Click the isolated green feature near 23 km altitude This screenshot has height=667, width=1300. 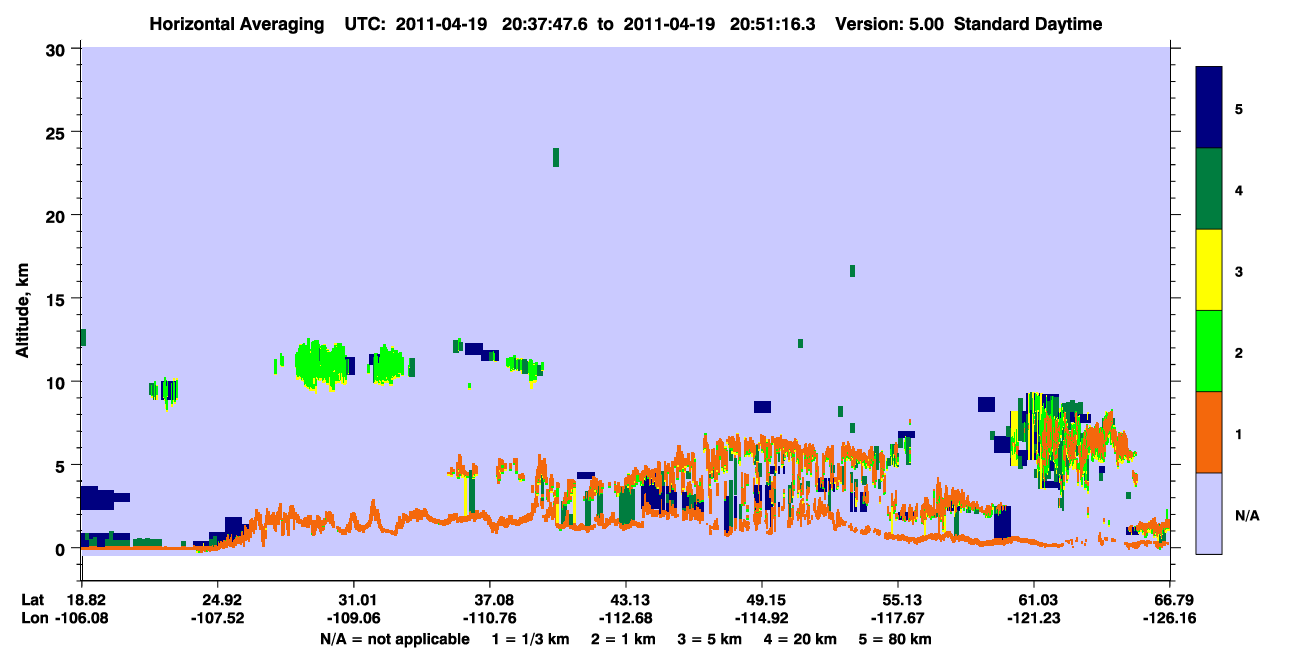click(556, 157)
